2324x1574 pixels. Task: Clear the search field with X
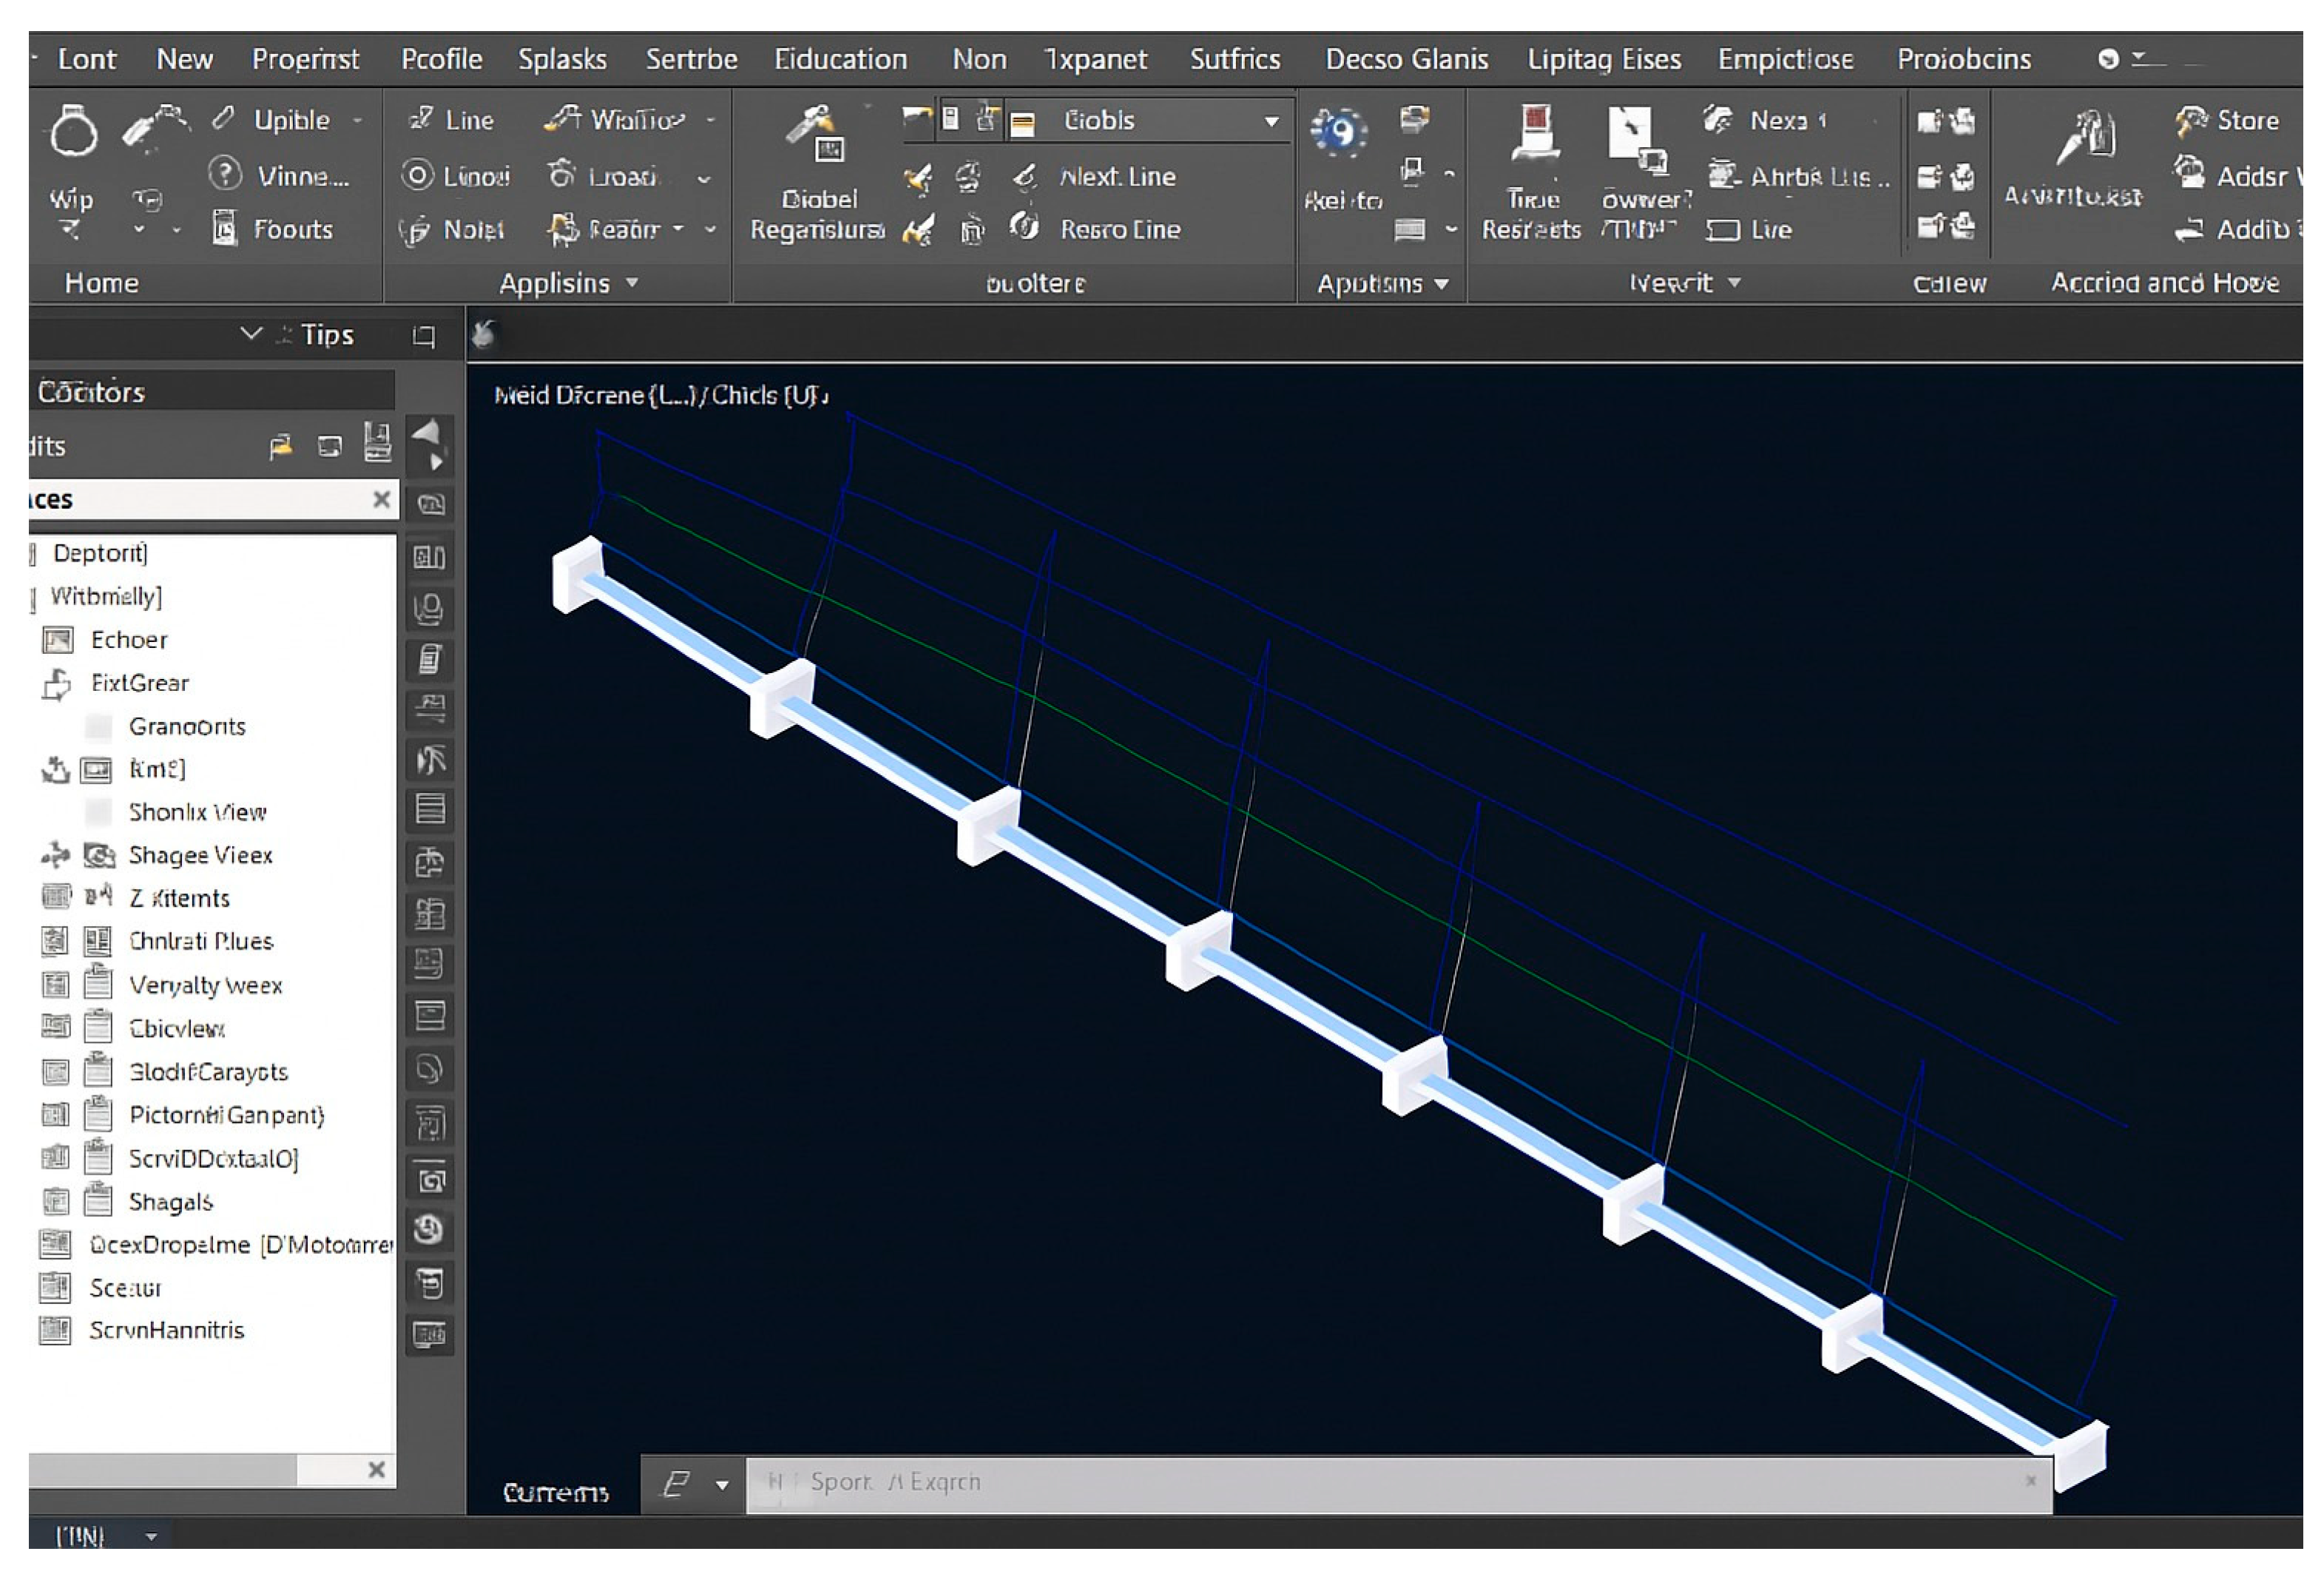(x=381, y=499)
